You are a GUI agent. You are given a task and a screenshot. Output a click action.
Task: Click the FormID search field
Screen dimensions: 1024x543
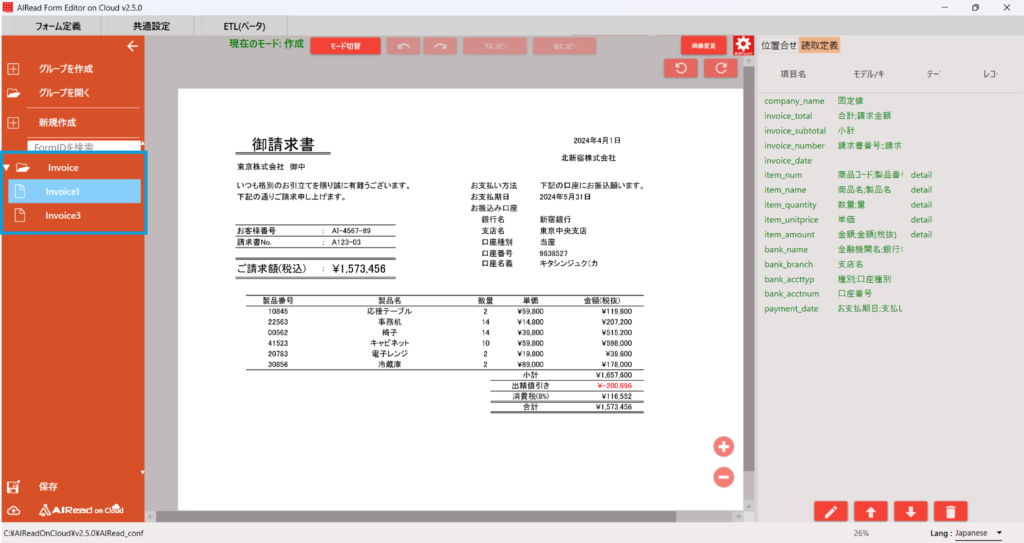84,147
